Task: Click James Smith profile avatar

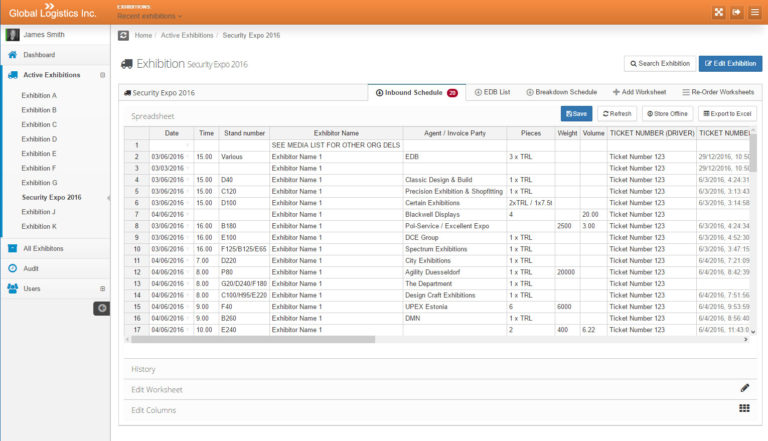Action: point(13,35)
